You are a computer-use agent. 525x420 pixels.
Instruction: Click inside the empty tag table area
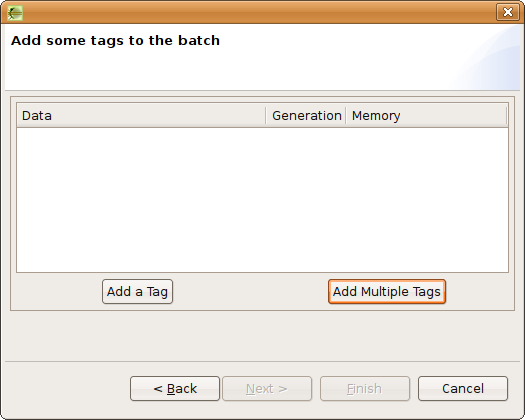[262, 200]
